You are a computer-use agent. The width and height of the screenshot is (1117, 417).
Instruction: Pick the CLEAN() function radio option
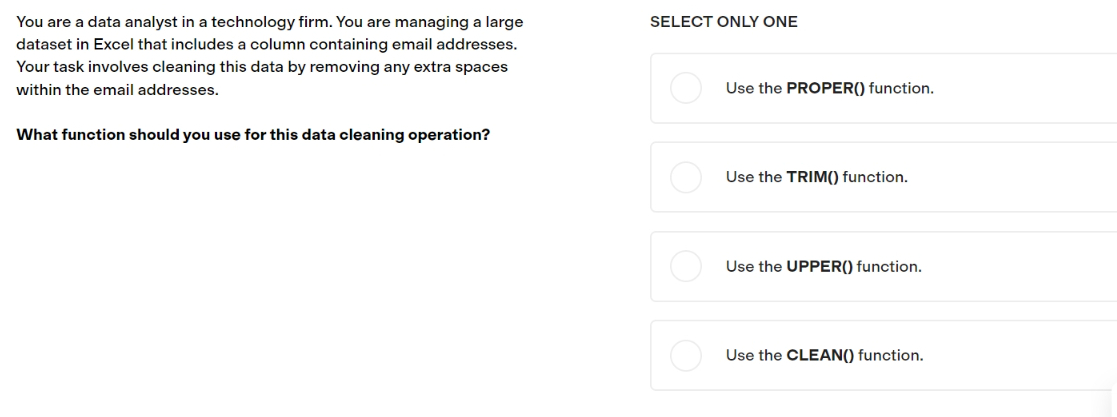point(686,355)
